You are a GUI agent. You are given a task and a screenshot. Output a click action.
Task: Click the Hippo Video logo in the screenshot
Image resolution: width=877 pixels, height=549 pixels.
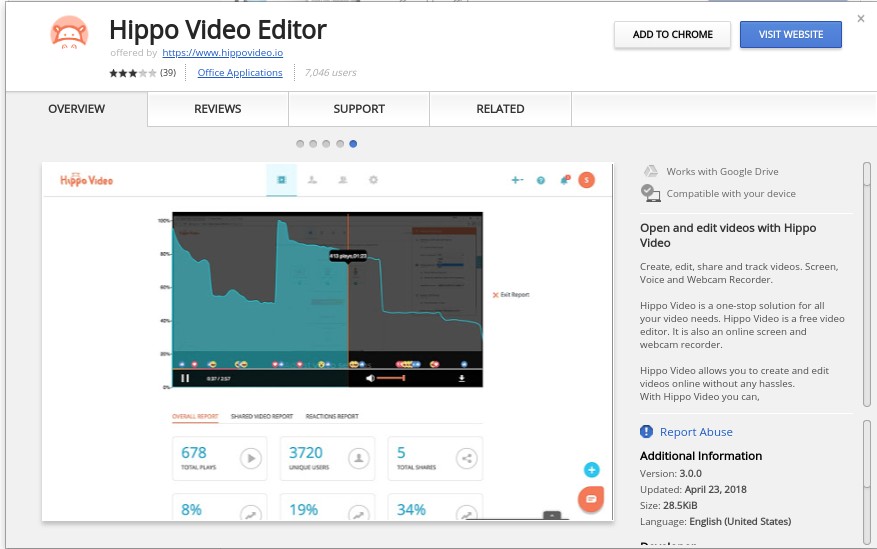pyautogui.click(x=86, y=179)
